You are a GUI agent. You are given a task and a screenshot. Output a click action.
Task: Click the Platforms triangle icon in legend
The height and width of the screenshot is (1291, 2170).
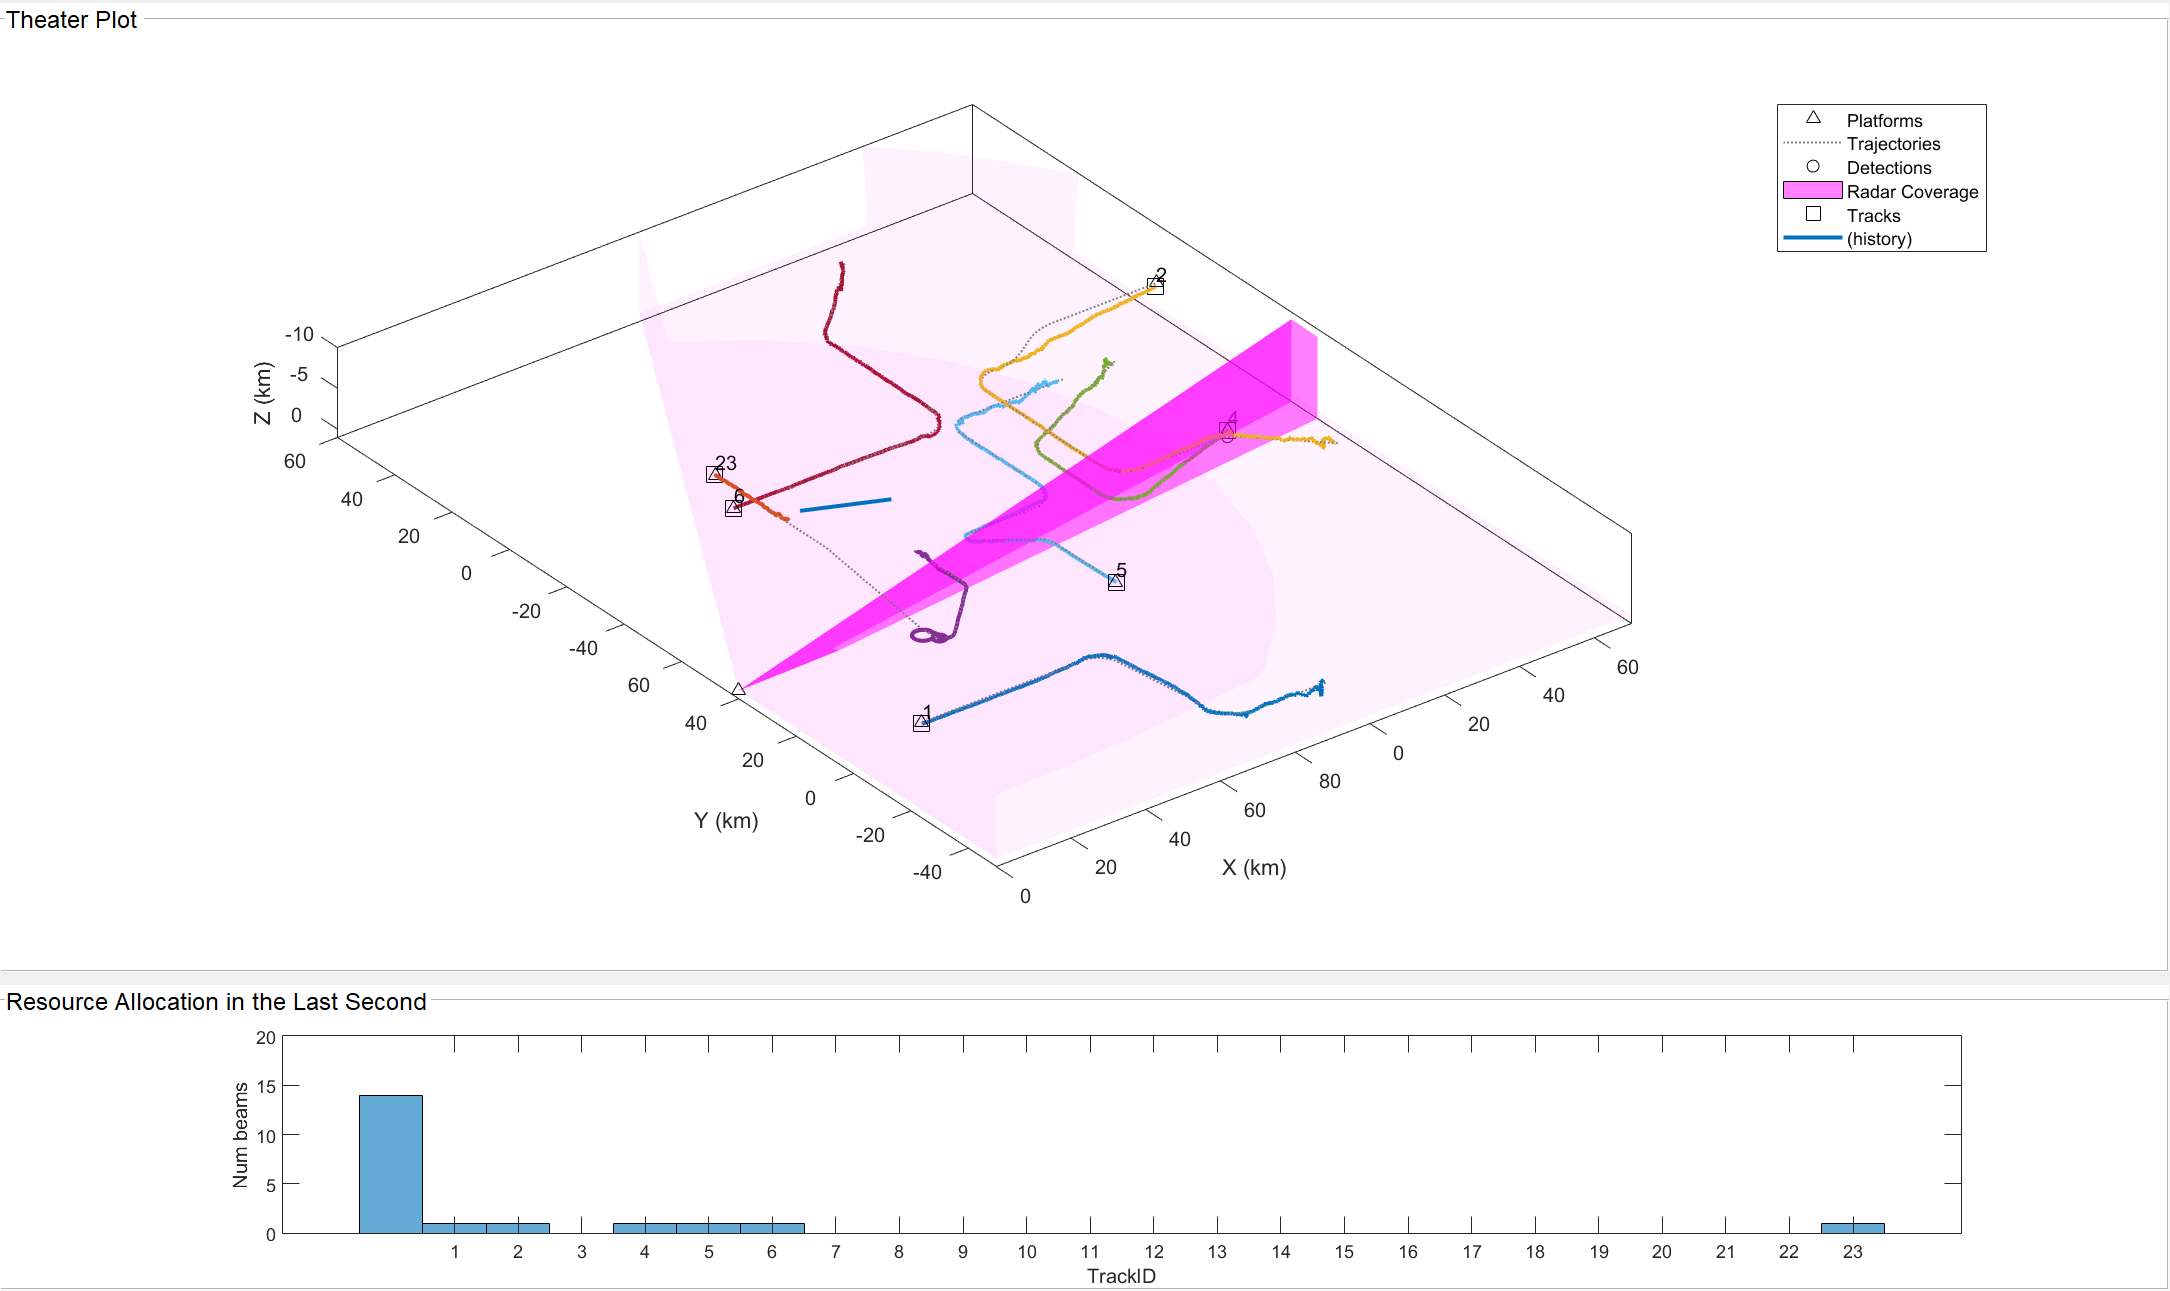pyautogui.click(x=1812, y=118)
